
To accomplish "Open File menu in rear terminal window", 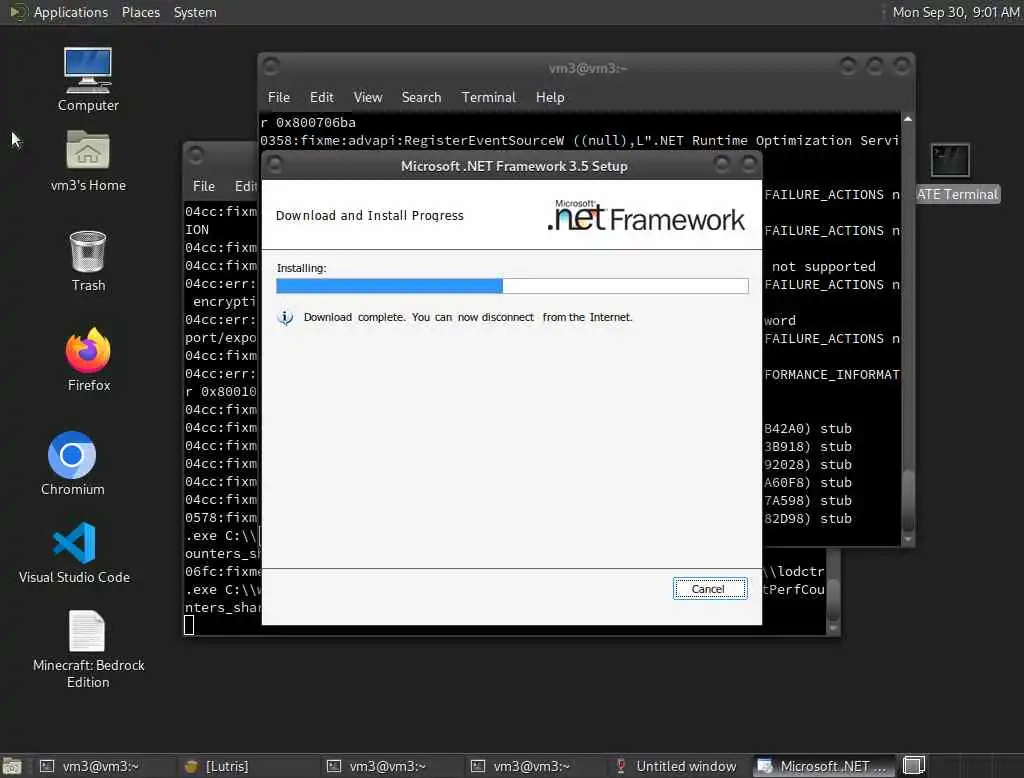I will click(x=204, y=186).
